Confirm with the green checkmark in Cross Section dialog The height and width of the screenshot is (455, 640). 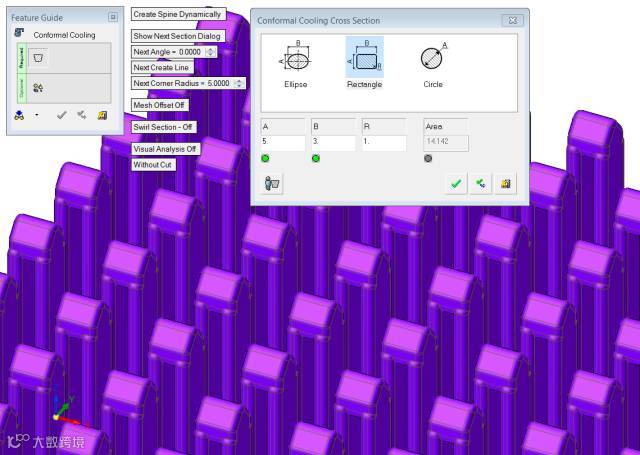tap(456, 184)
